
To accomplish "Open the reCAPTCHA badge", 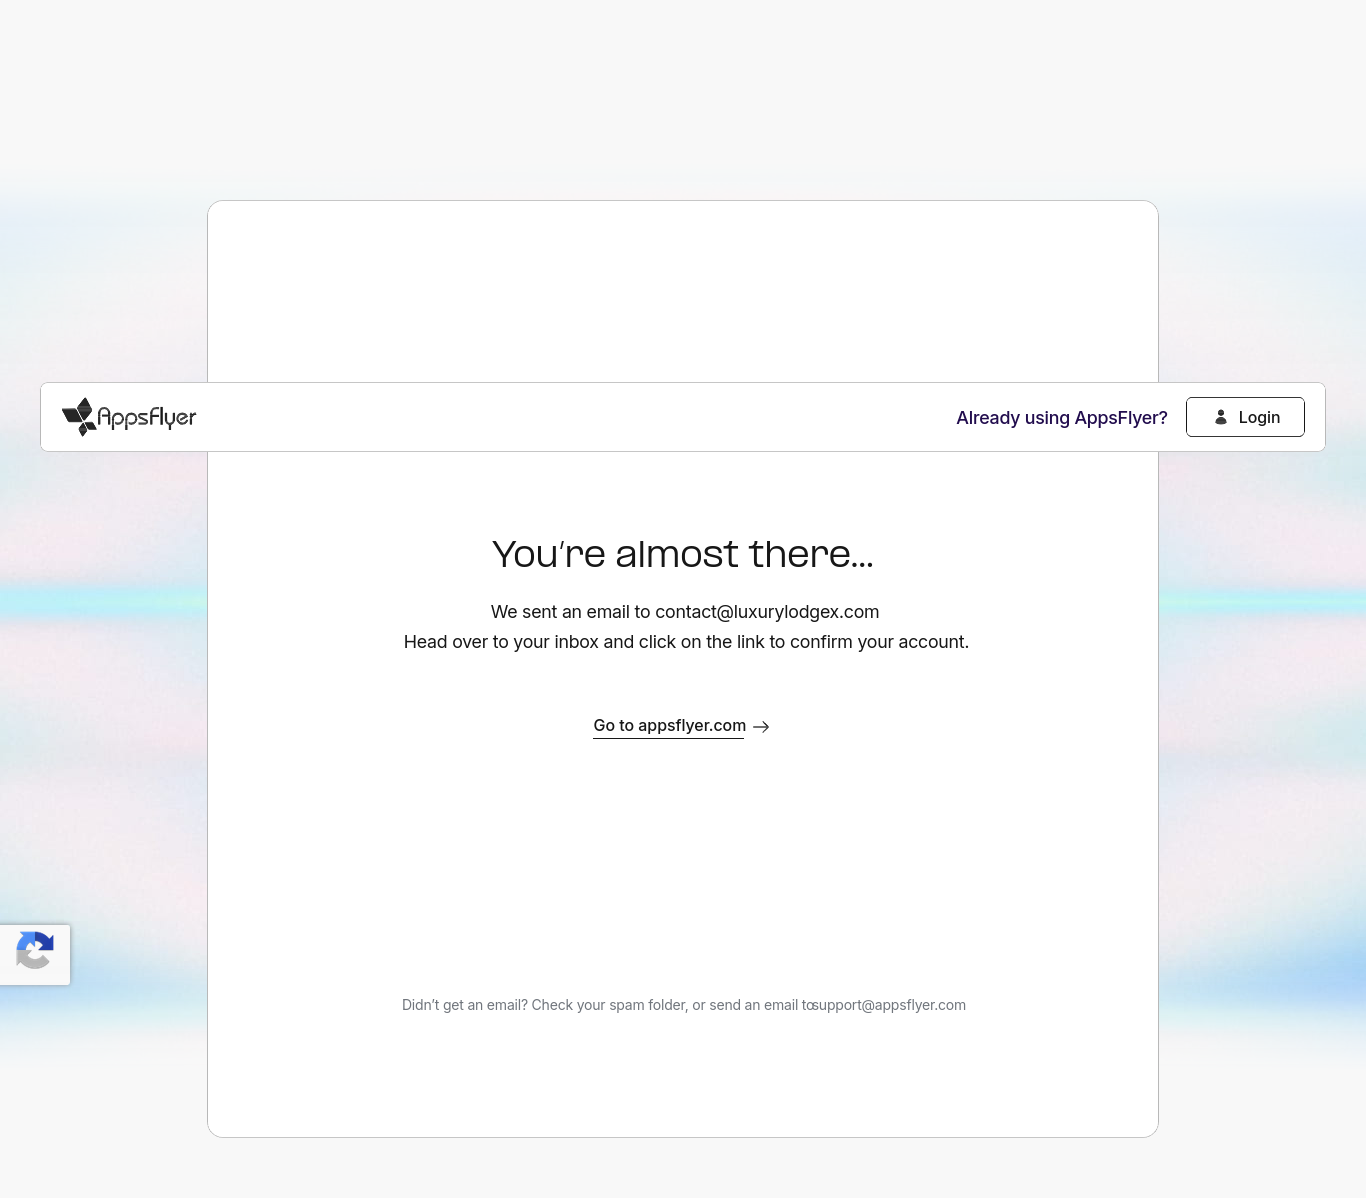I will pos(35,954).
